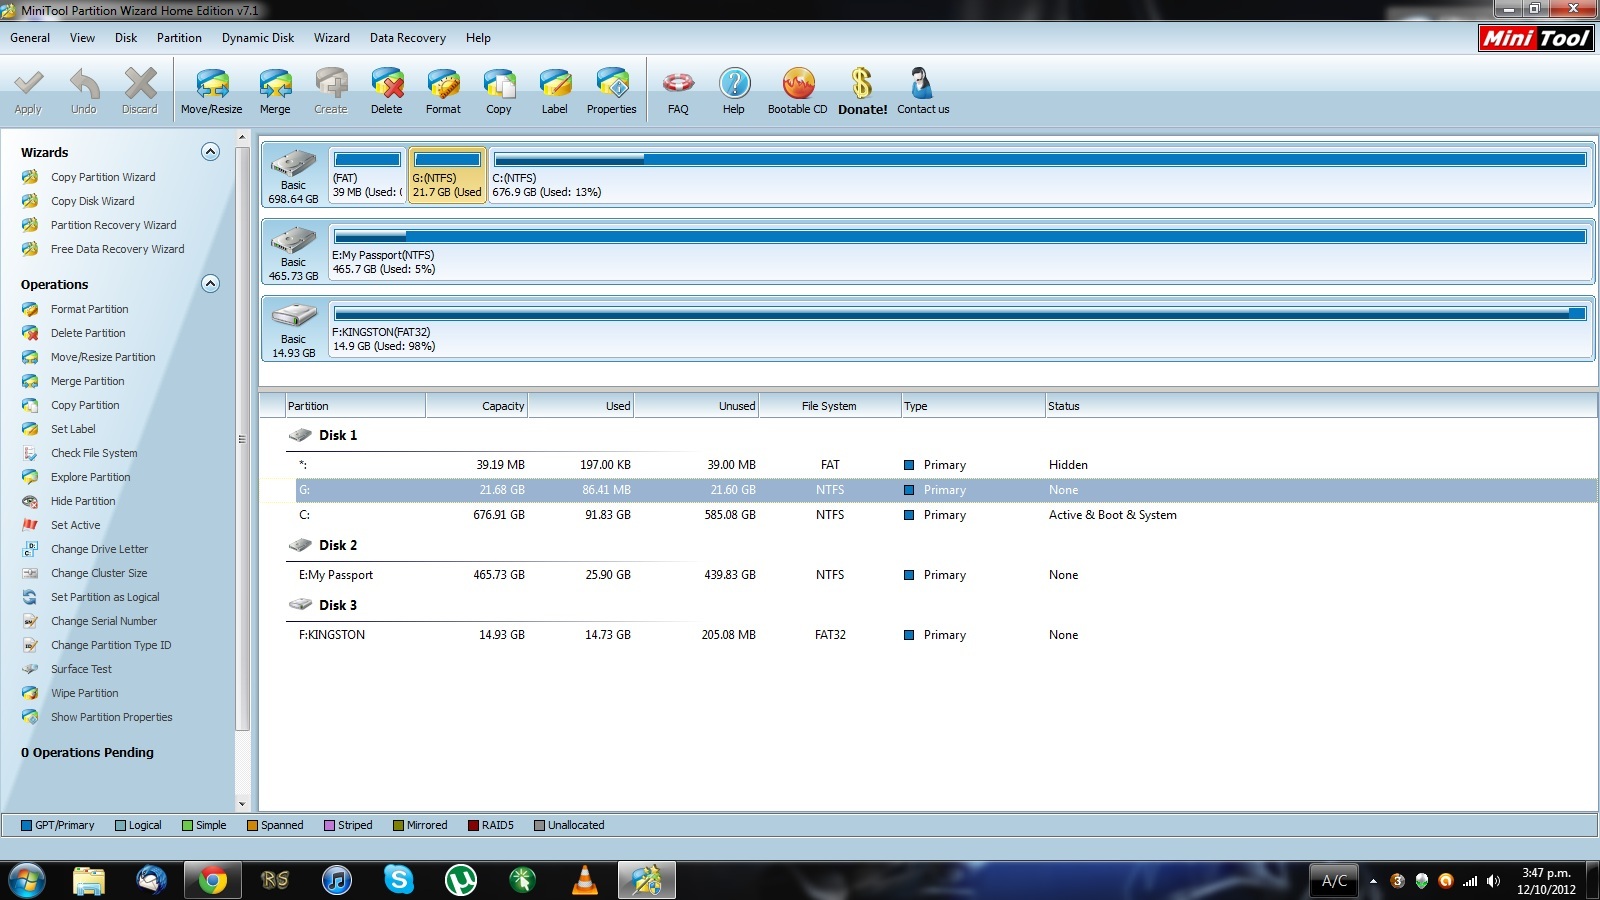Choose Format Partition in Operations
Screen dimensions: 1600x900
click(x=89, y=309)
